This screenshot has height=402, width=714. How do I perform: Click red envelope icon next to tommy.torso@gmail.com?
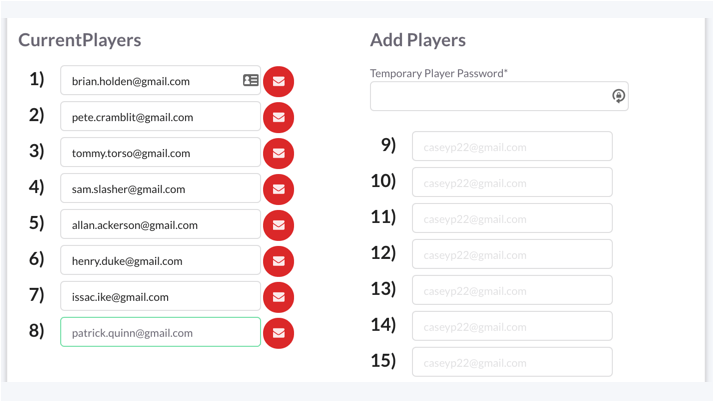tap(278, 153)
